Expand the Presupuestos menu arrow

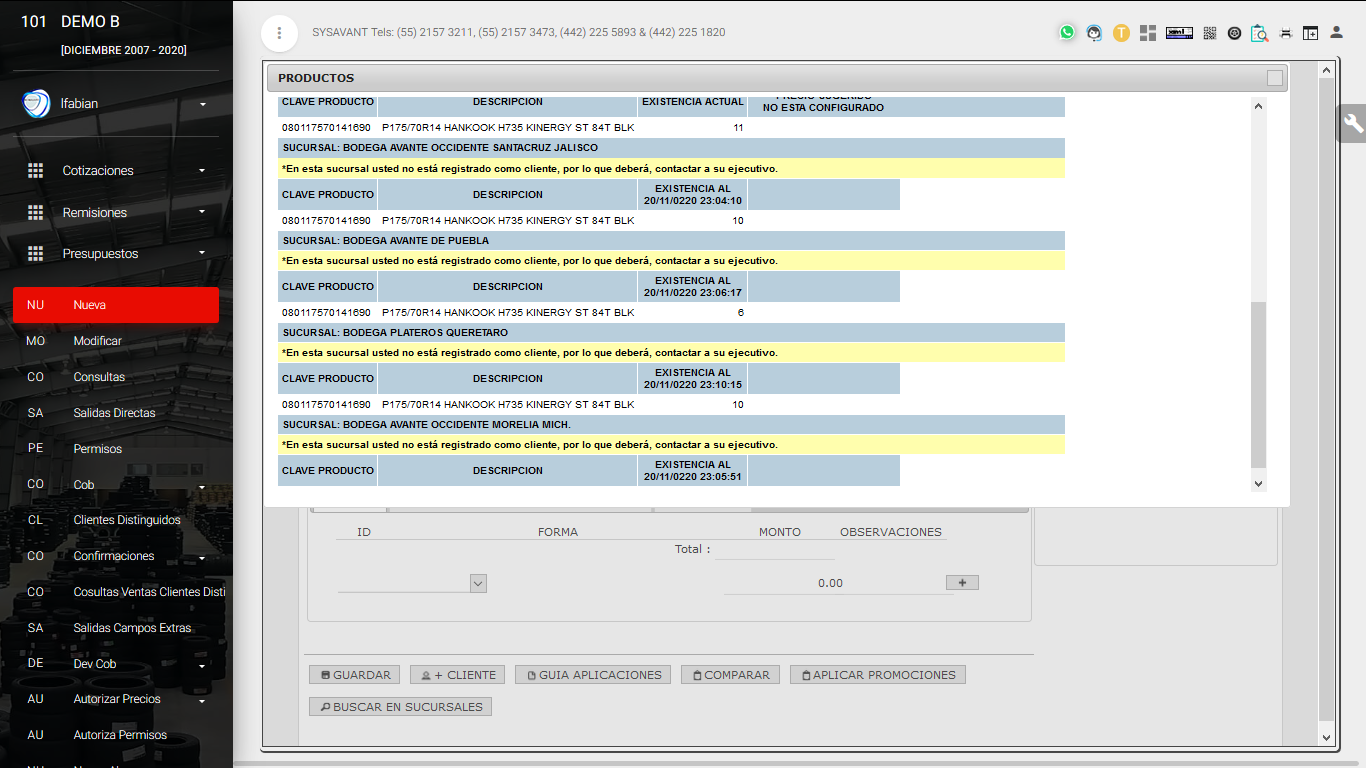pyautogui.click(x=202, y=253)
